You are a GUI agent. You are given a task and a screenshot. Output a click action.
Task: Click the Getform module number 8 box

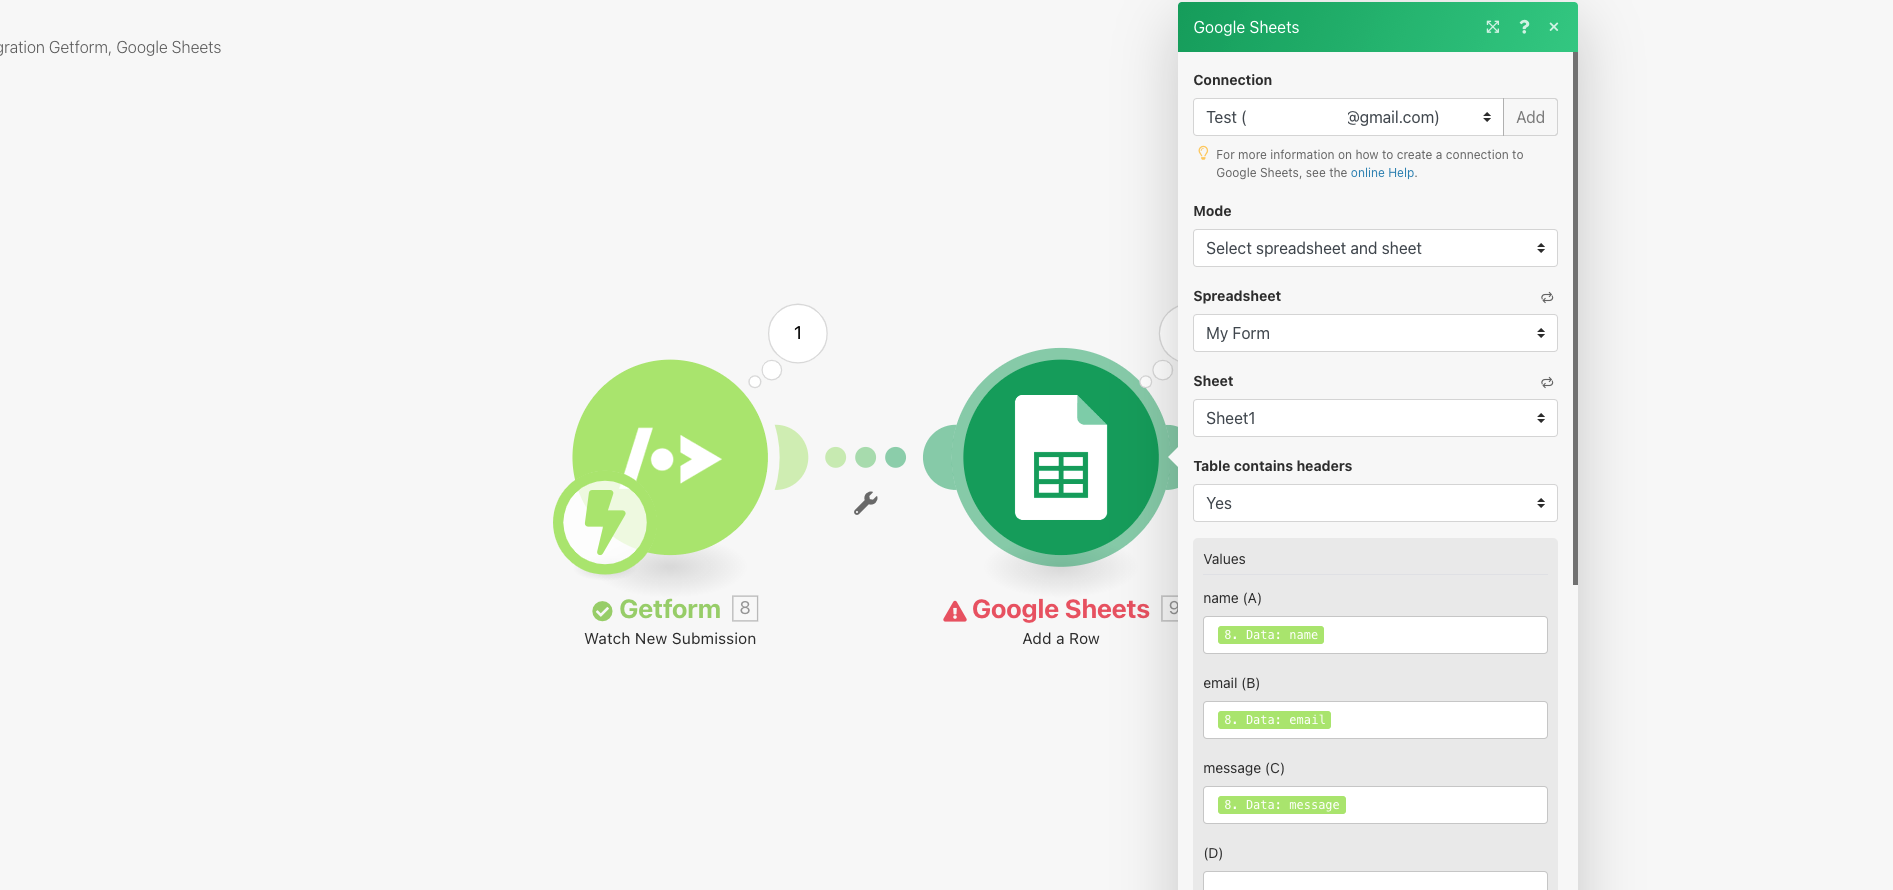[x=745, y=608]
